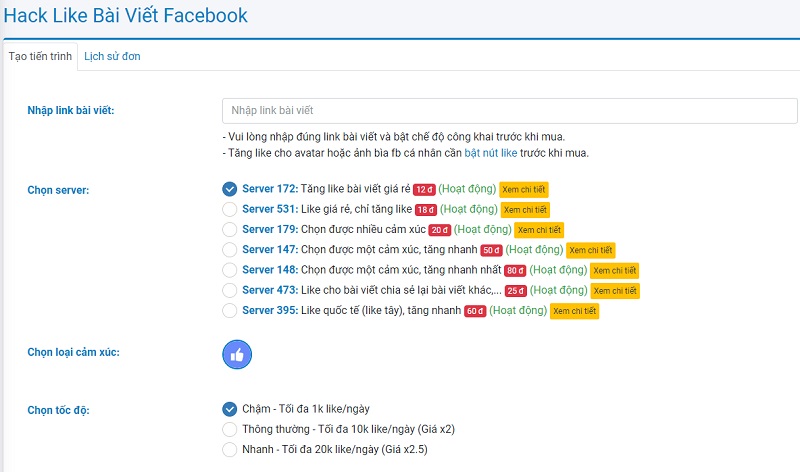The height and width of the screenshot is (472, 800).
Task: Select Server 473 shared post option
Action: 230,290
